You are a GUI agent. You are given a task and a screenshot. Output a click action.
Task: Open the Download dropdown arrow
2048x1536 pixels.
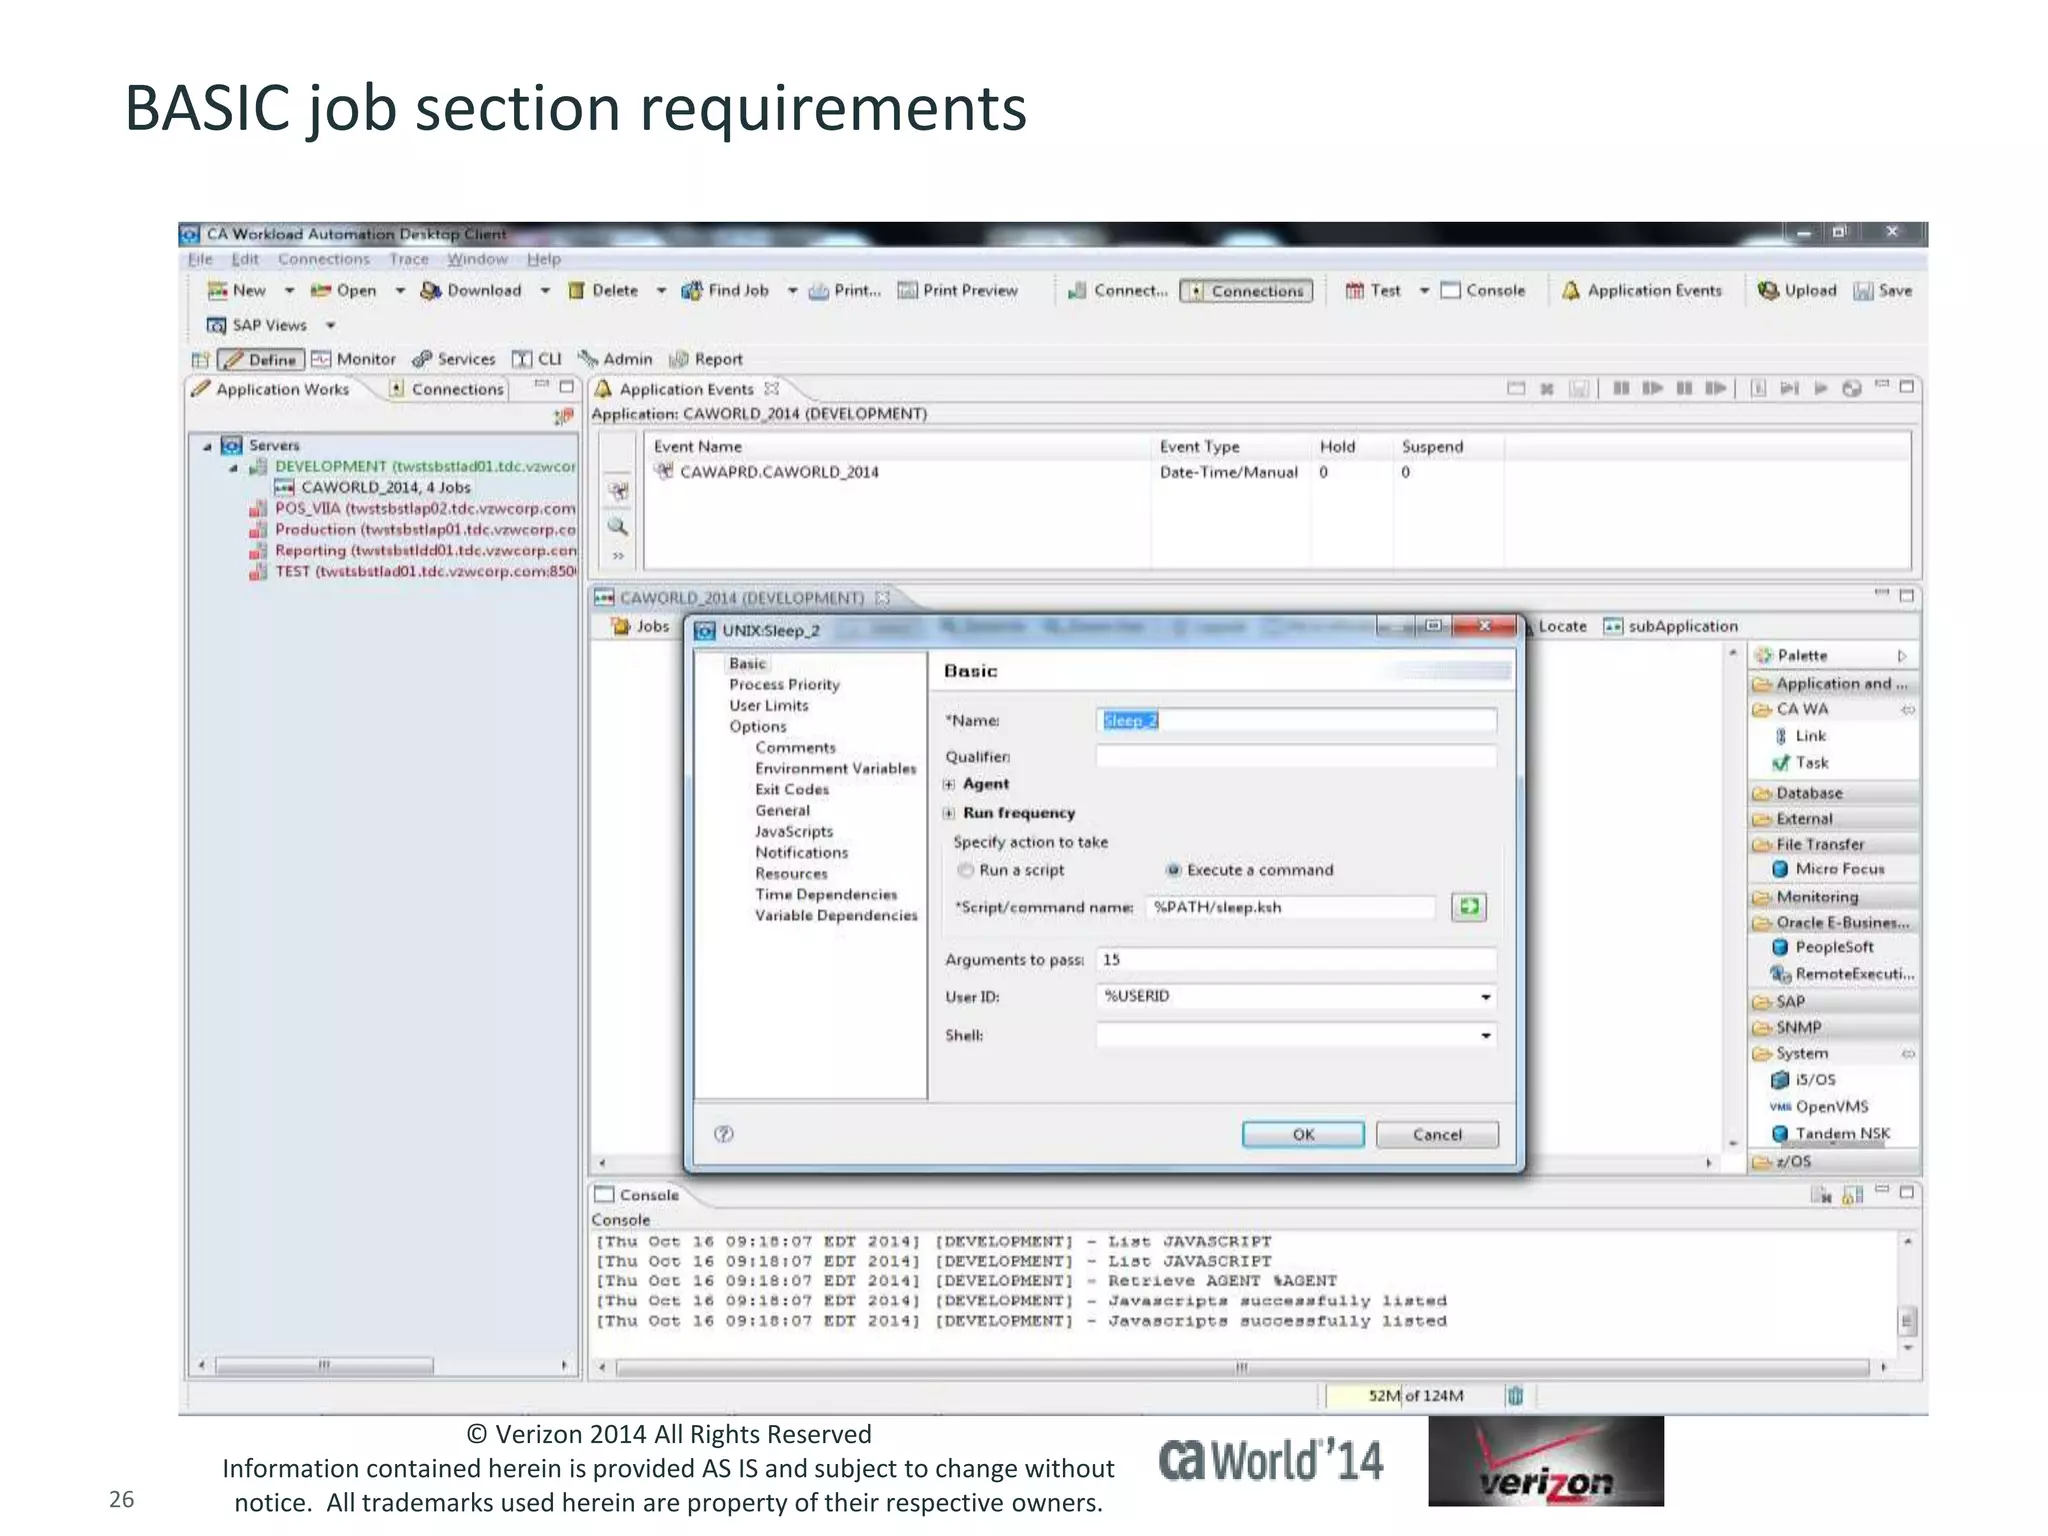click(545, 291)
